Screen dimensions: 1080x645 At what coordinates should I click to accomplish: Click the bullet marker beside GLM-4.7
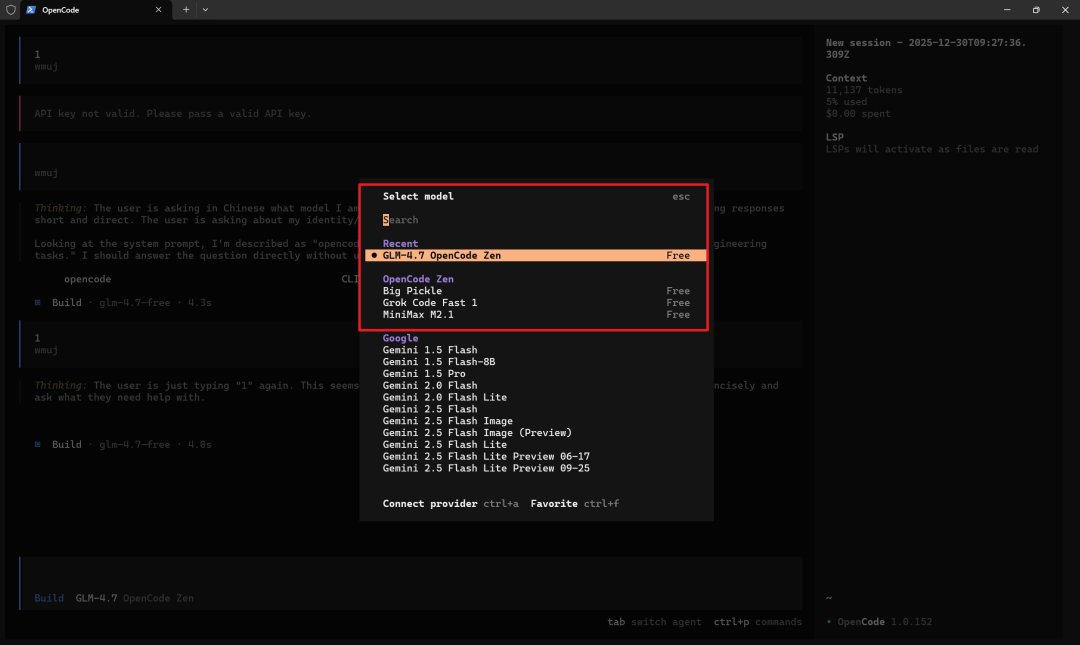(374, 256)
